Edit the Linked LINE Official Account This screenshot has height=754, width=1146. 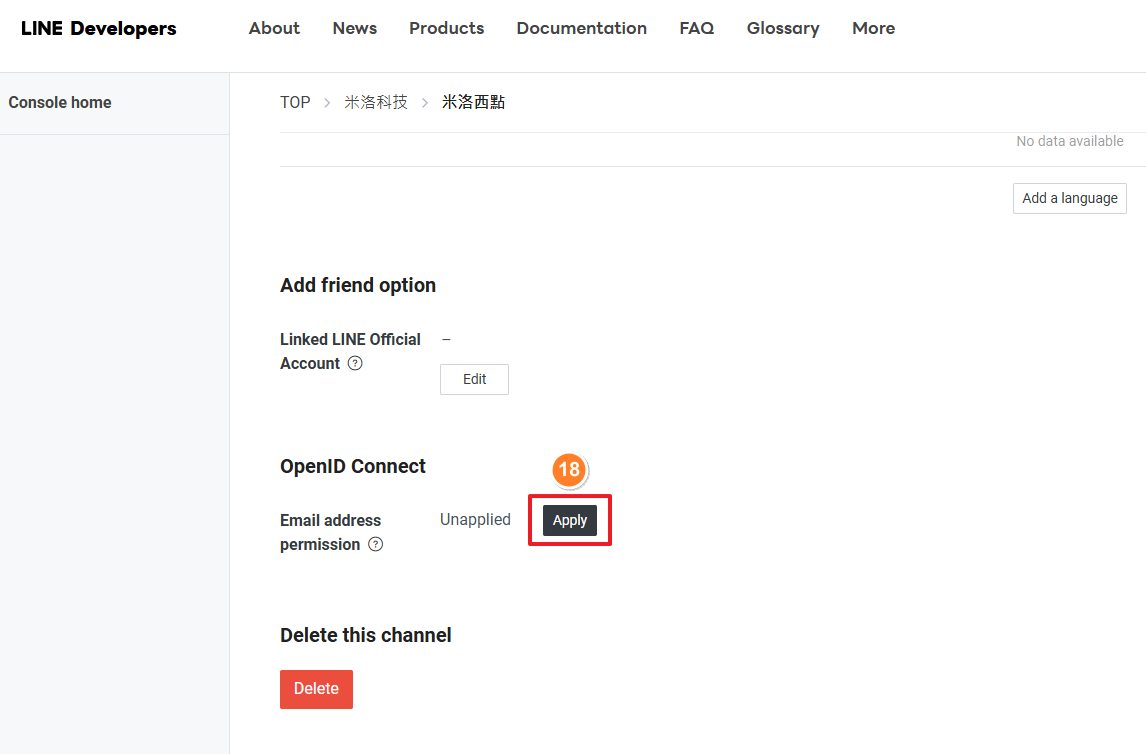point(474,379)
